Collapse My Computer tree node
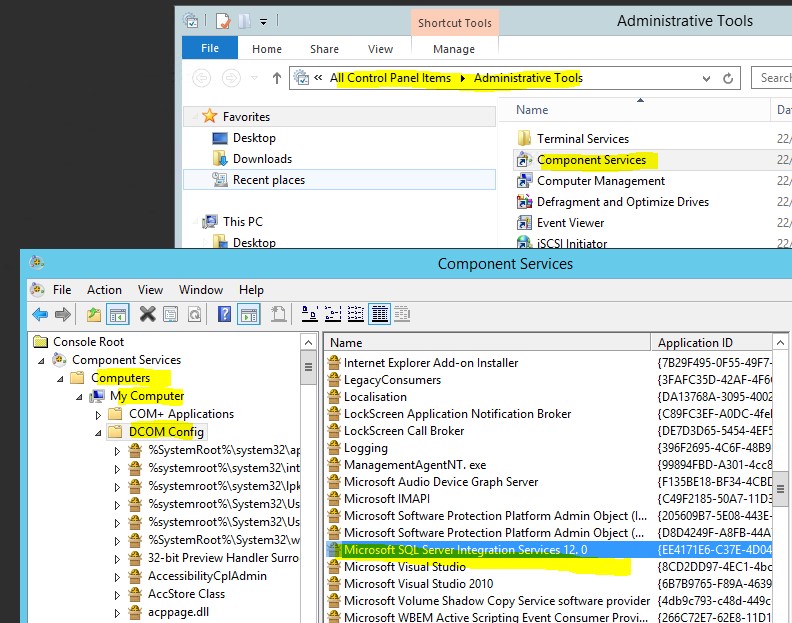792x623 pixels. click(x=79, y=397)
